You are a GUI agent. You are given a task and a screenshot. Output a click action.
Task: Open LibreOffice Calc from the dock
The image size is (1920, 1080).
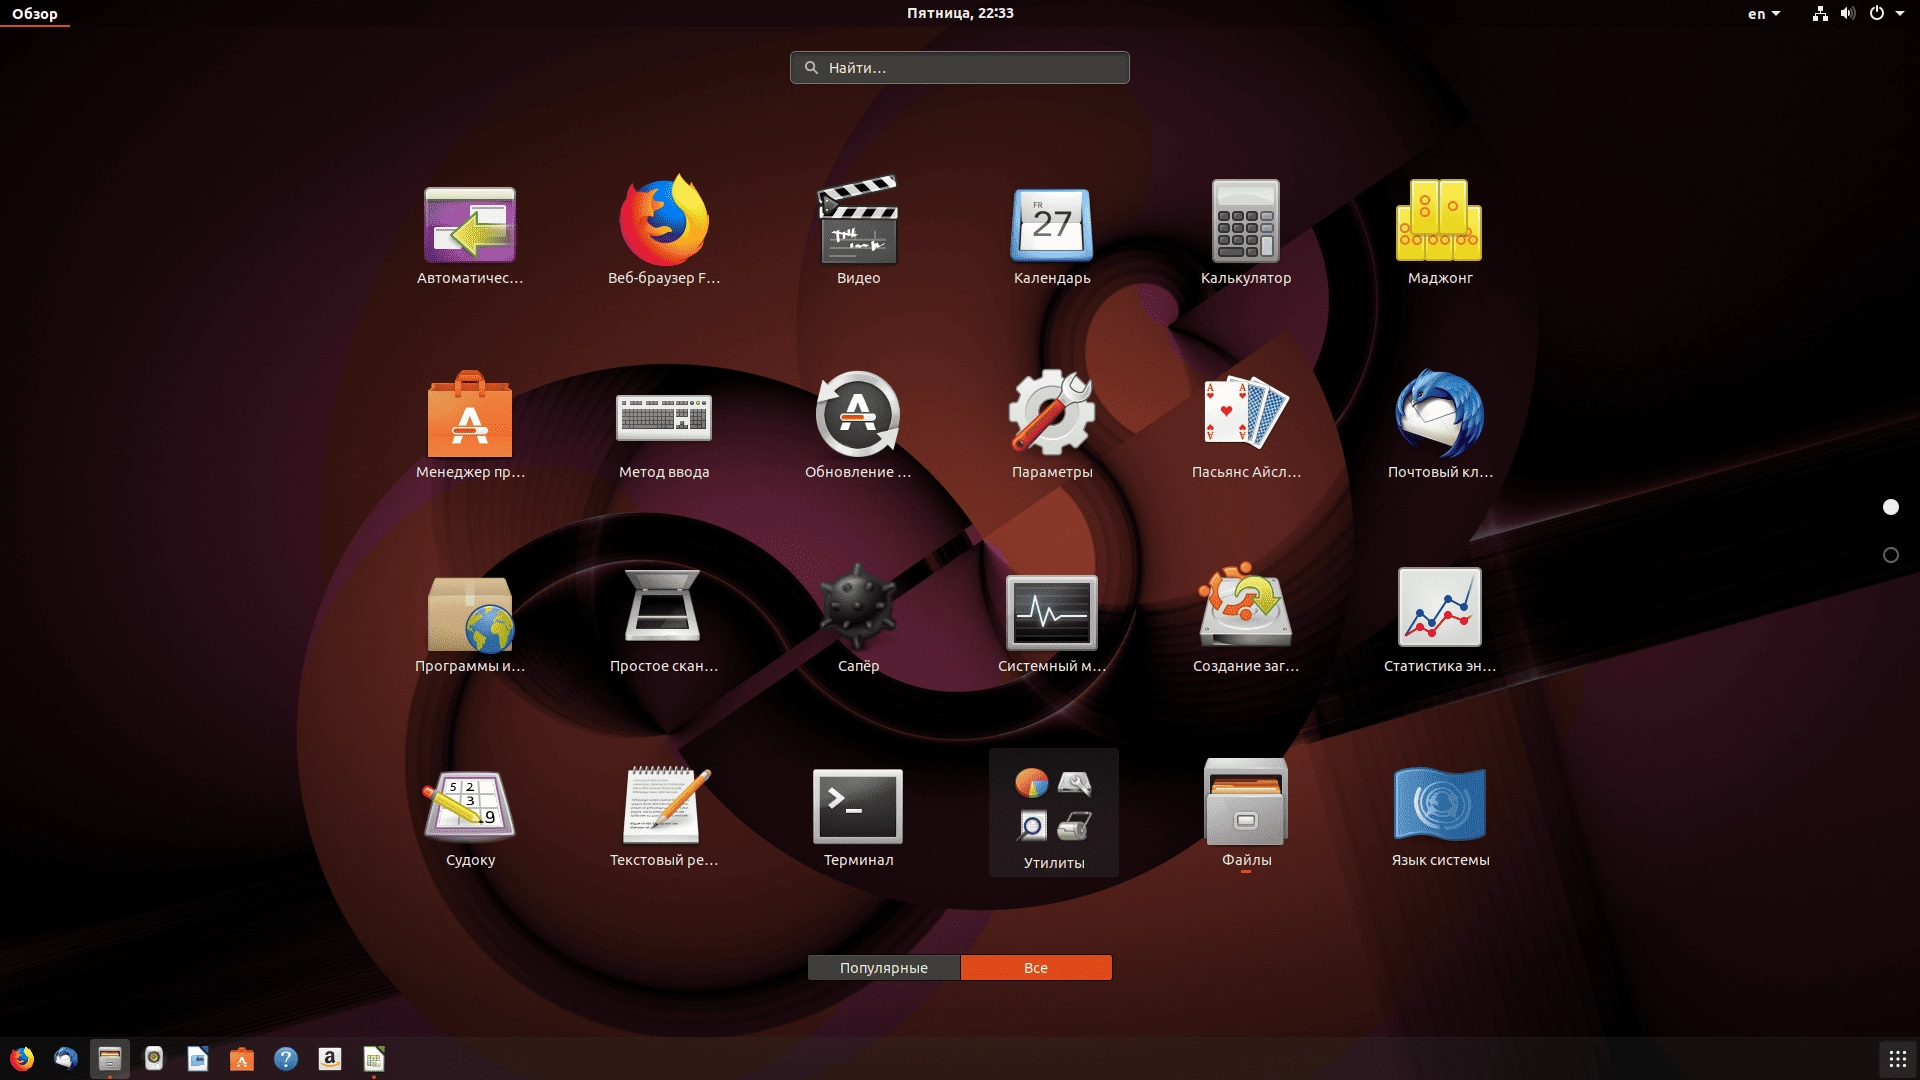pos(374,1058)
